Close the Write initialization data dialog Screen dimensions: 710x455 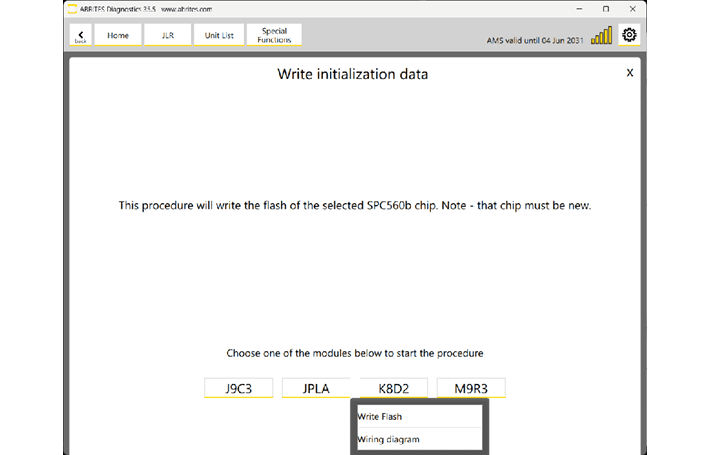tap(629, 73)
